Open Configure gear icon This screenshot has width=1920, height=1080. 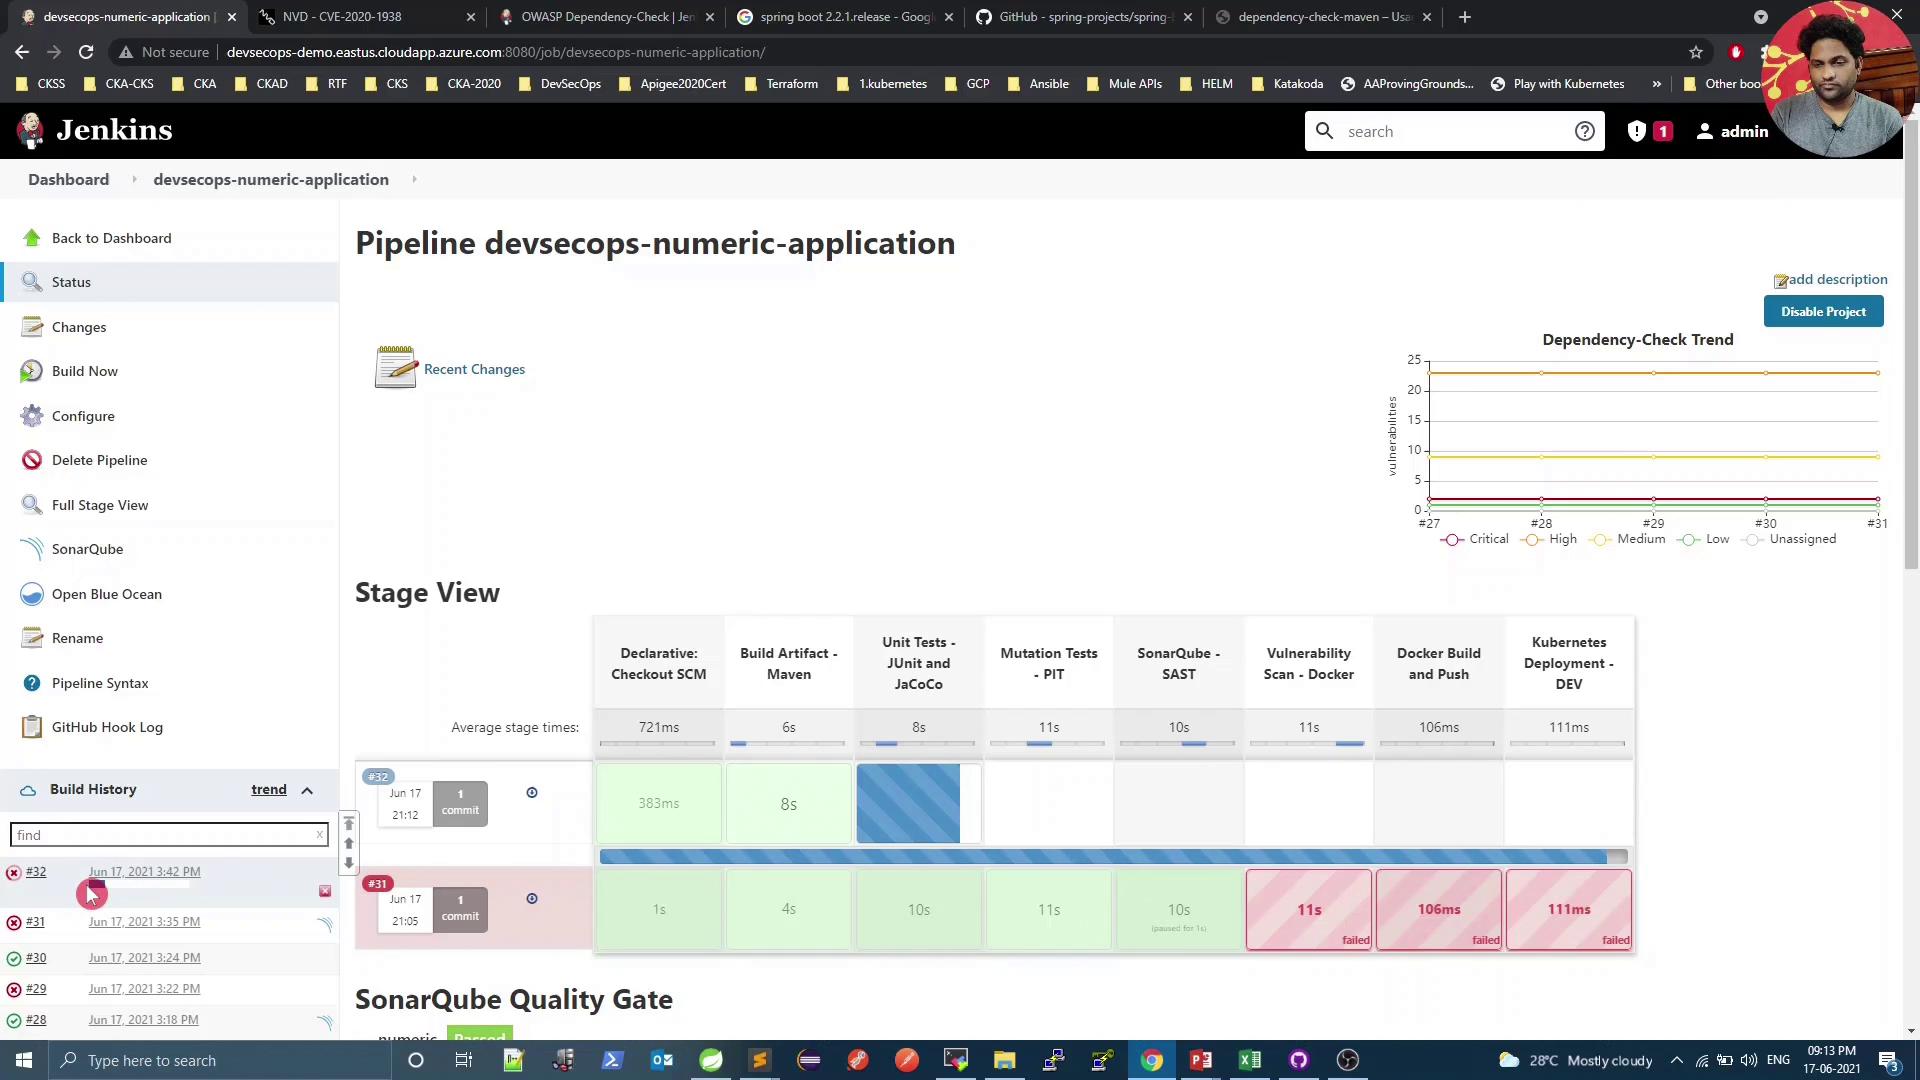click(32, 416)
